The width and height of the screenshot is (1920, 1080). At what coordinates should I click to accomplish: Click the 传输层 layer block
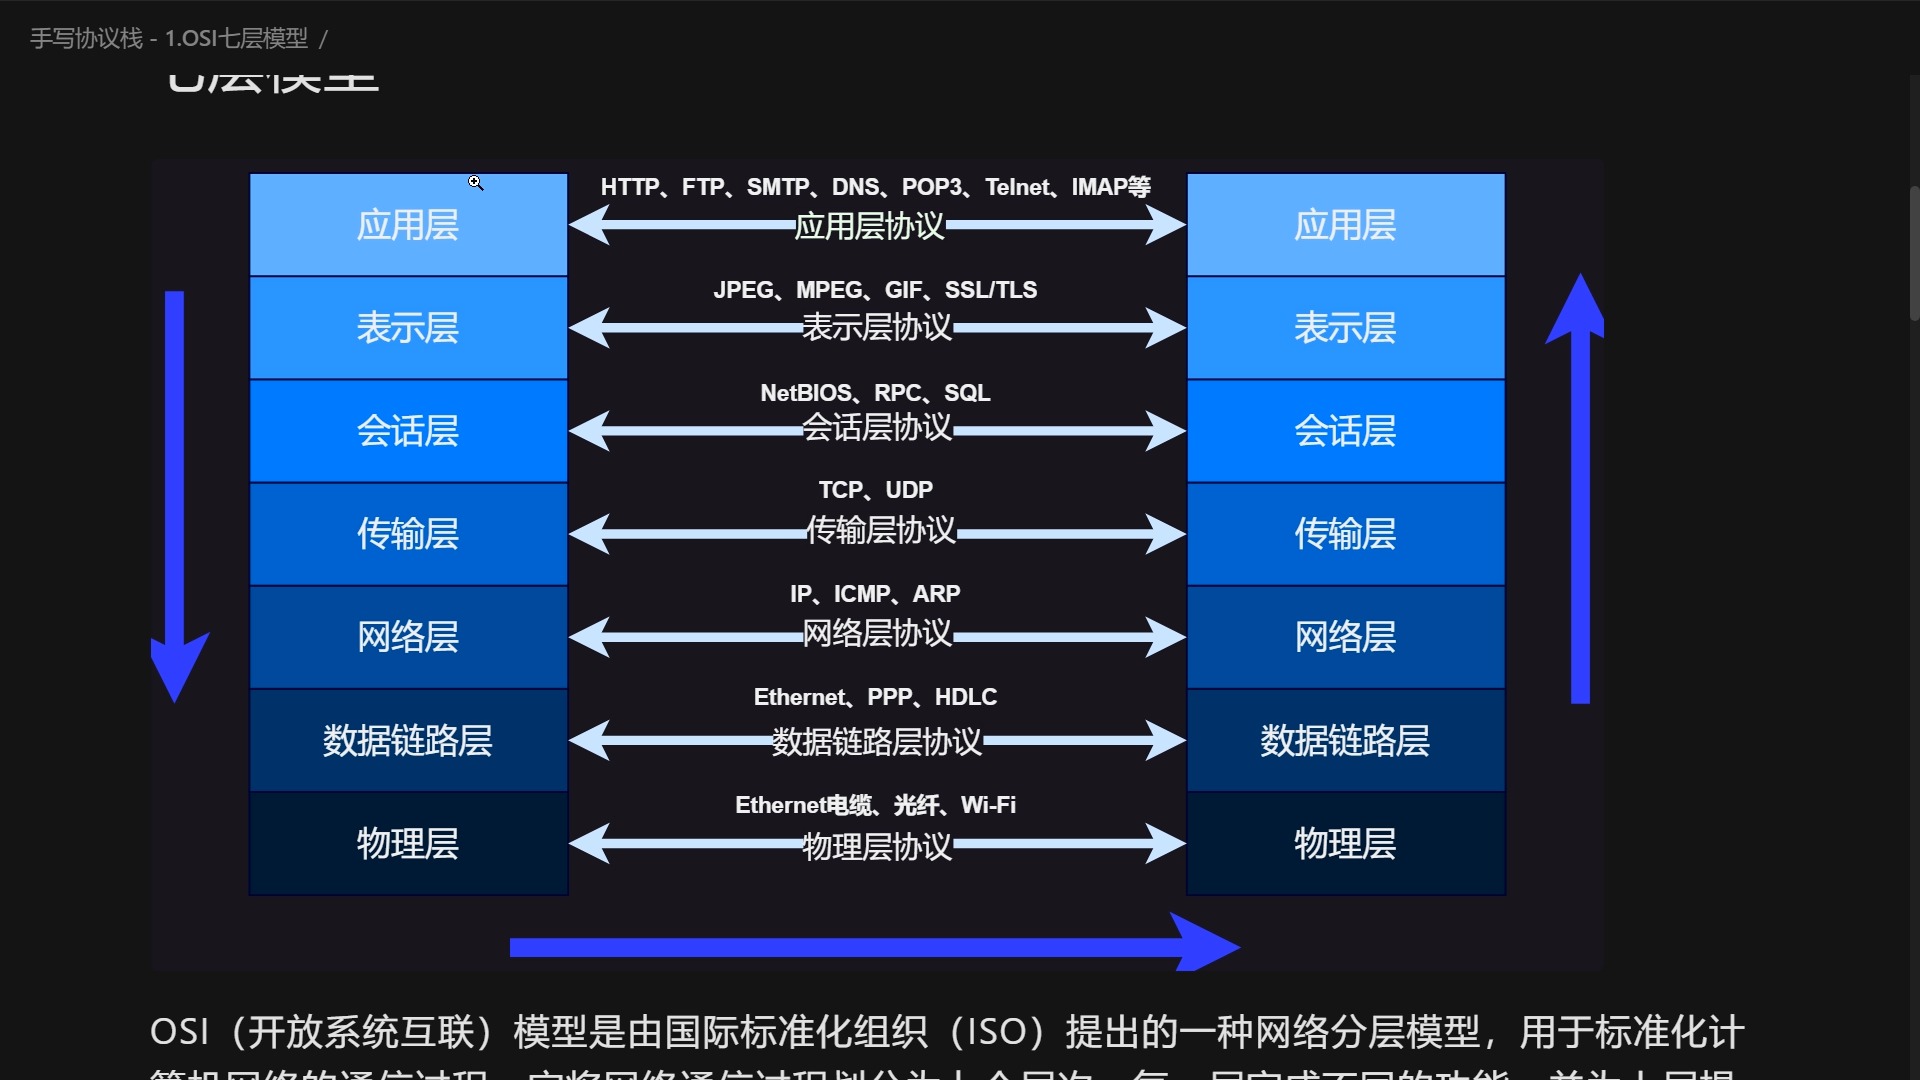click(x=407, y=534)
